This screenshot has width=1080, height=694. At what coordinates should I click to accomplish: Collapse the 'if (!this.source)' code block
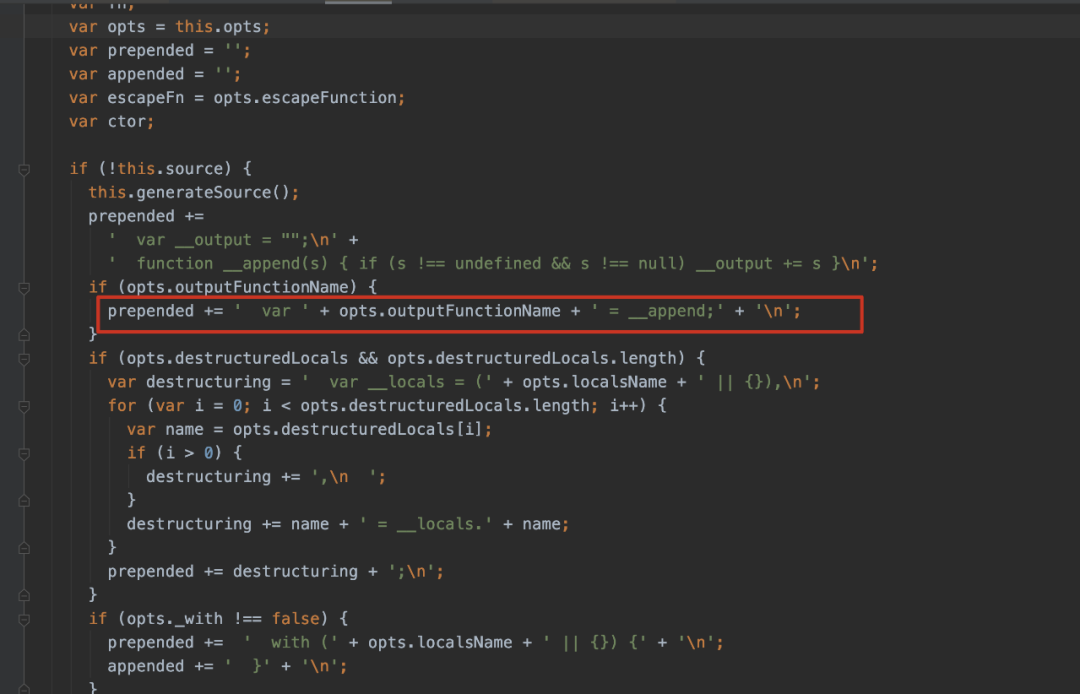[x=24, y=169]
